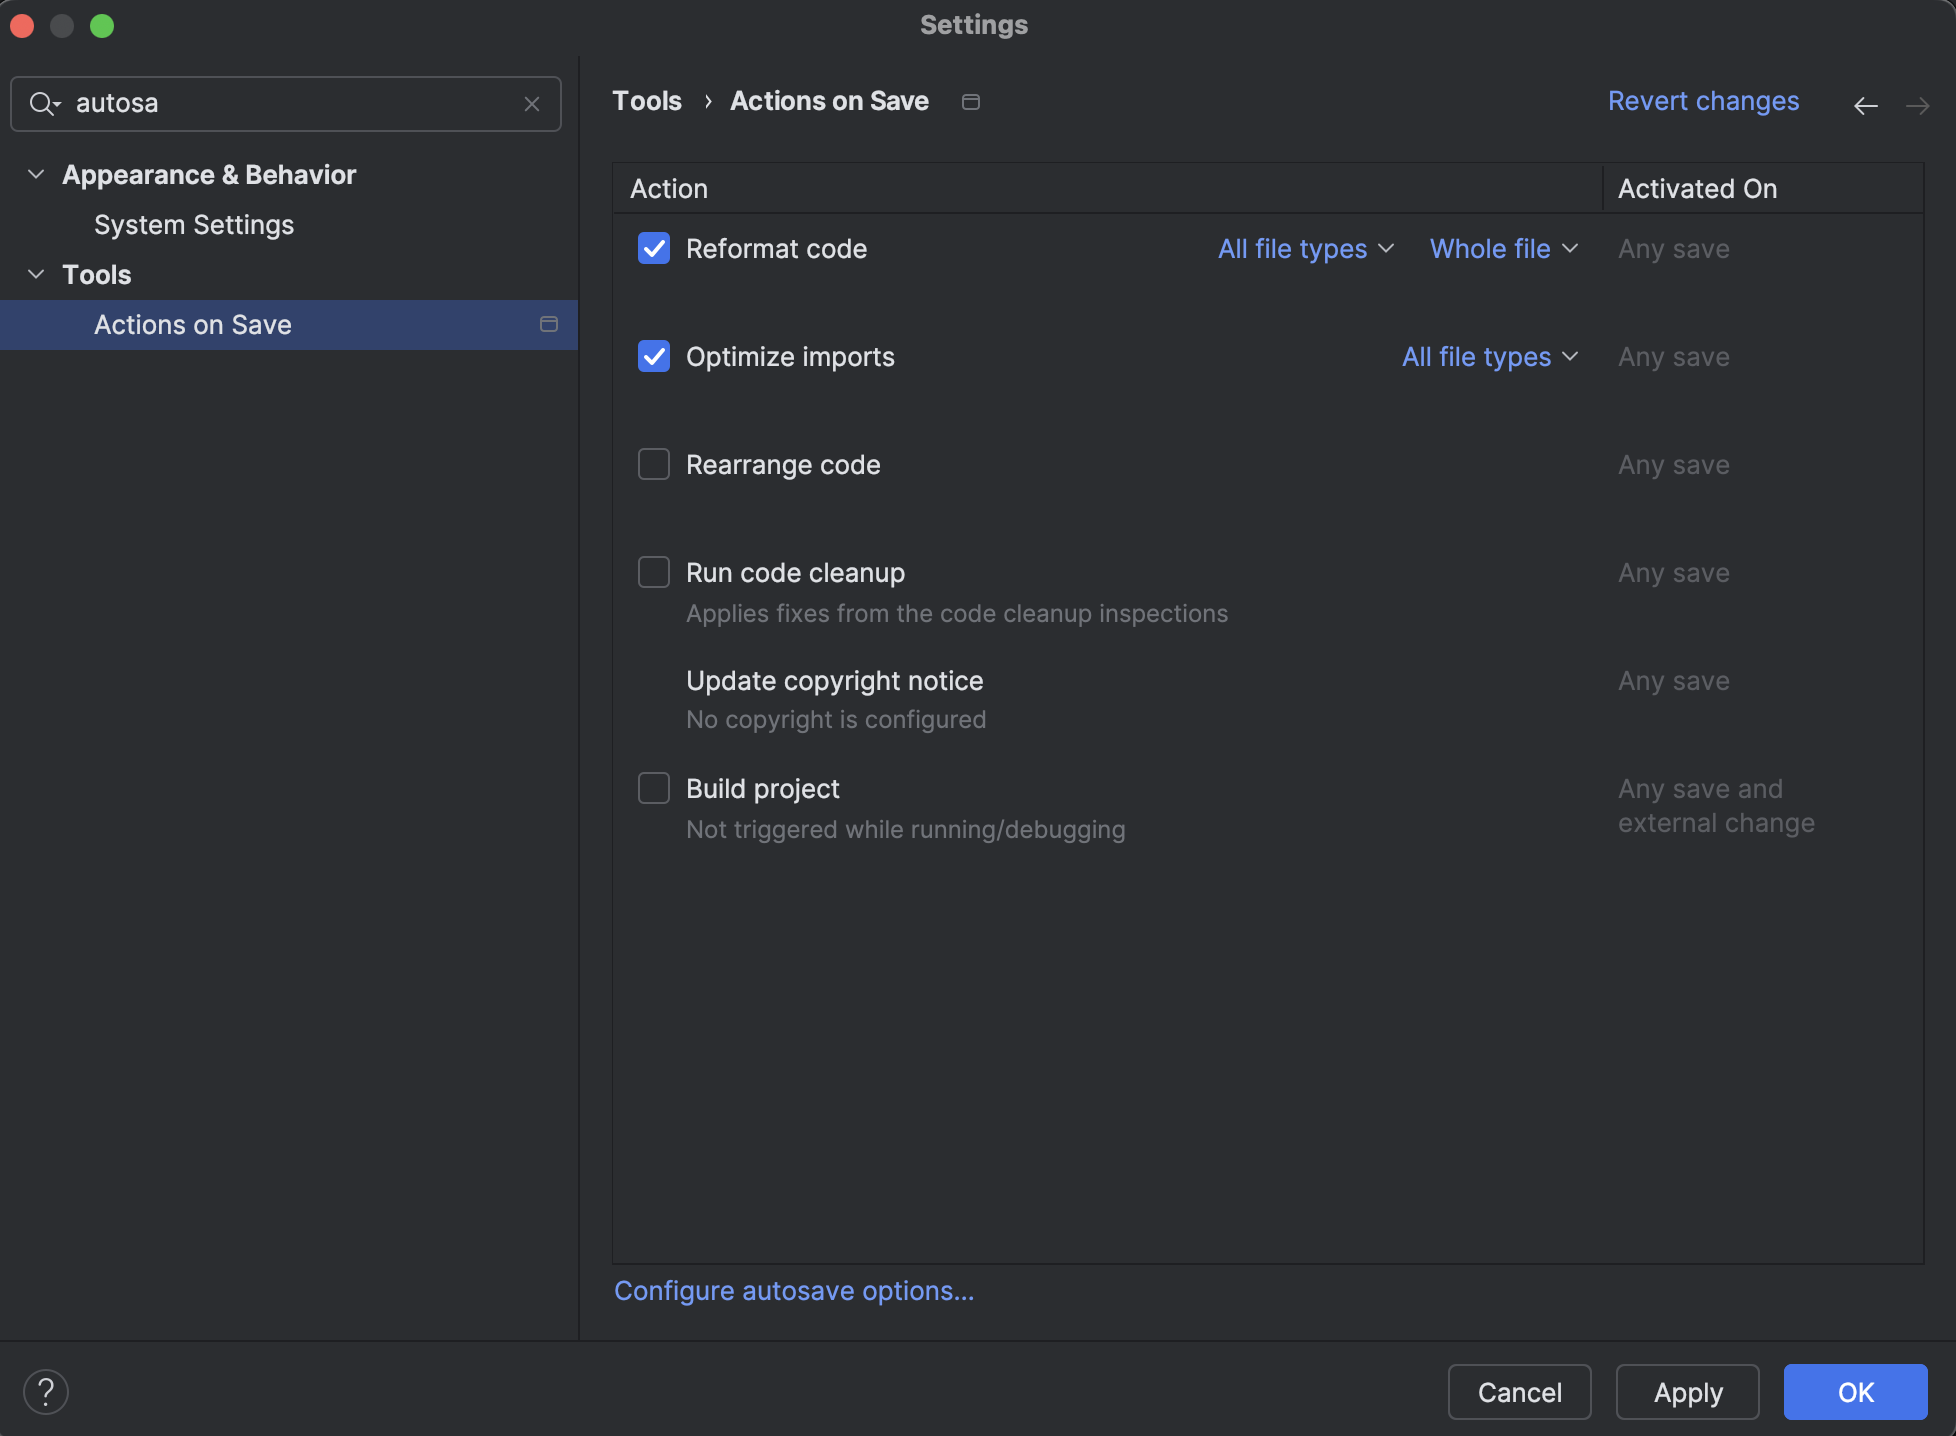Go back with the left arrow
Image resolution: width=1956 pixels, height=1436 pixels.
point(1866,106)
